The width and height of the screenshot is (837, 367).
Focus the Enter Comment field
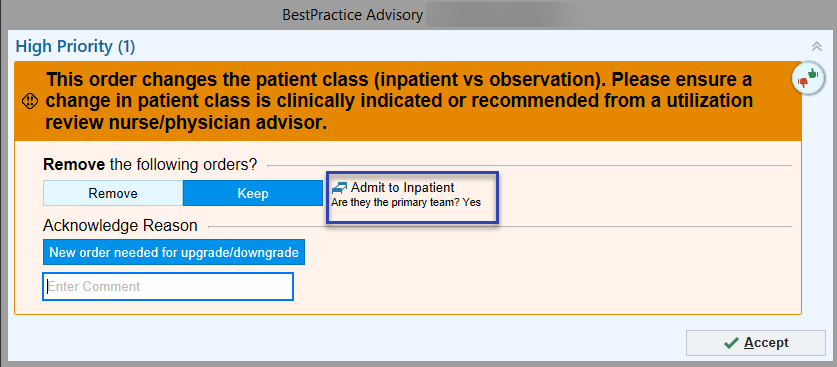[x=168, y=286]
